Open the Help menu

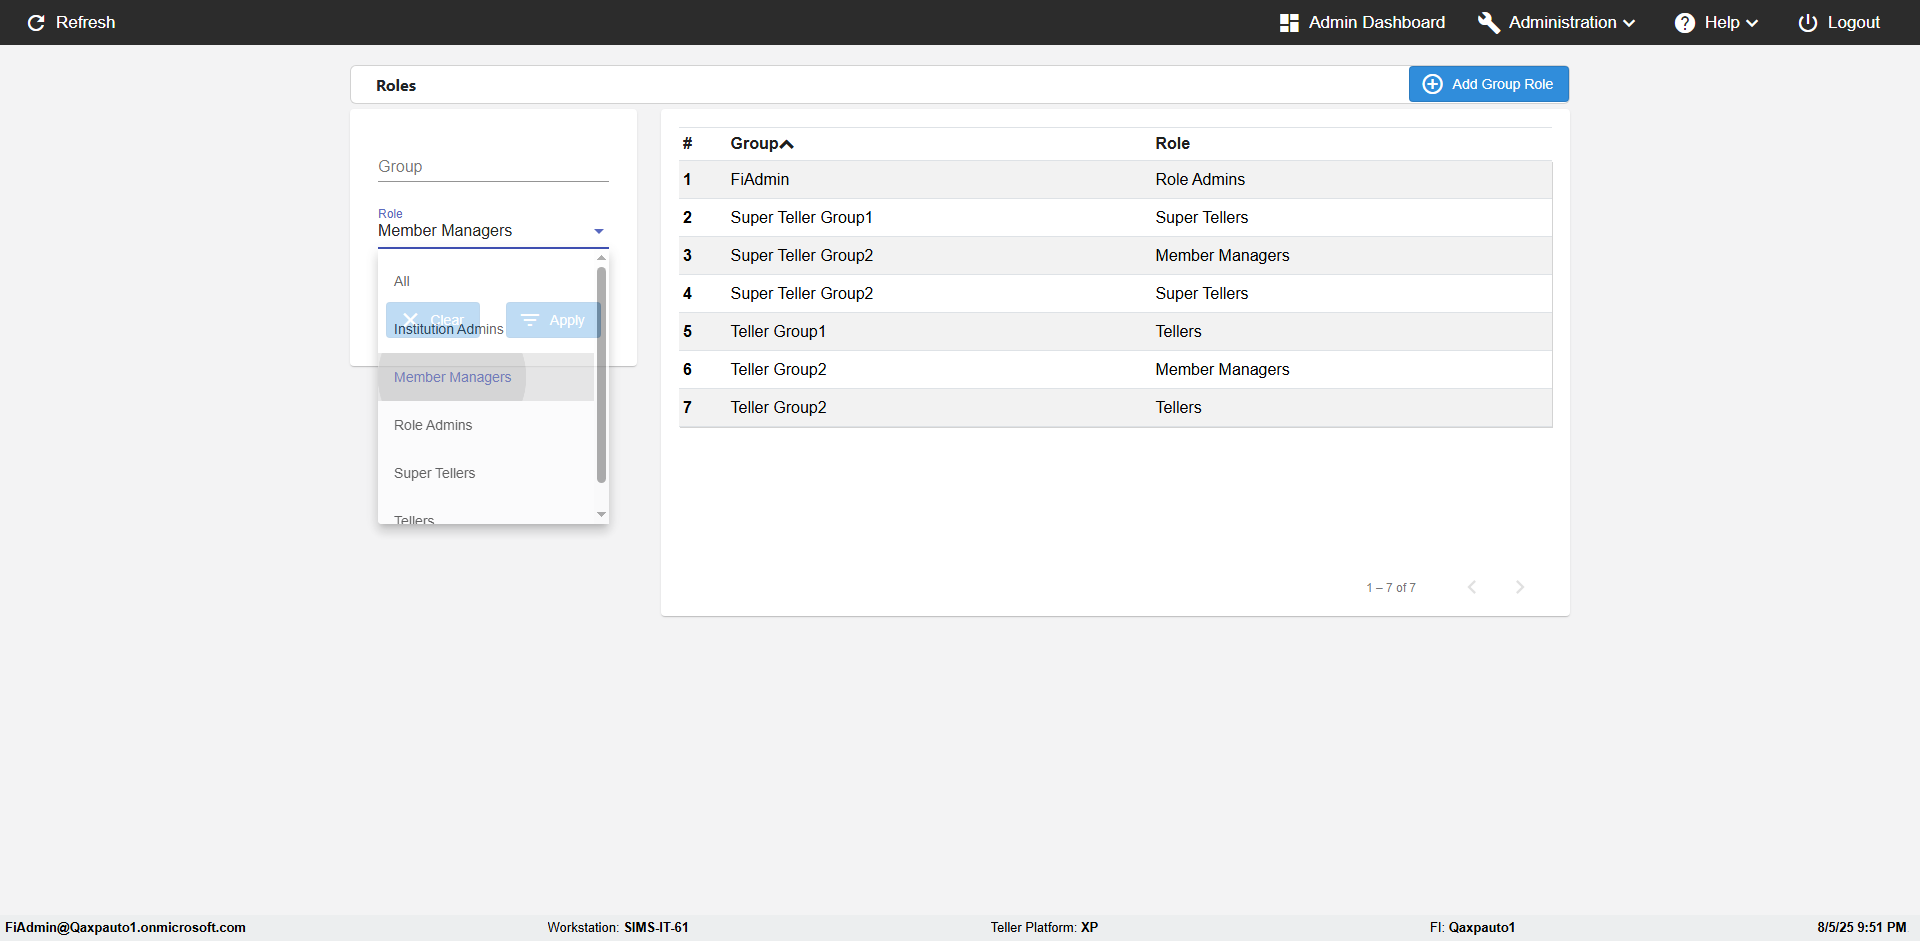tap(1716, 22)
